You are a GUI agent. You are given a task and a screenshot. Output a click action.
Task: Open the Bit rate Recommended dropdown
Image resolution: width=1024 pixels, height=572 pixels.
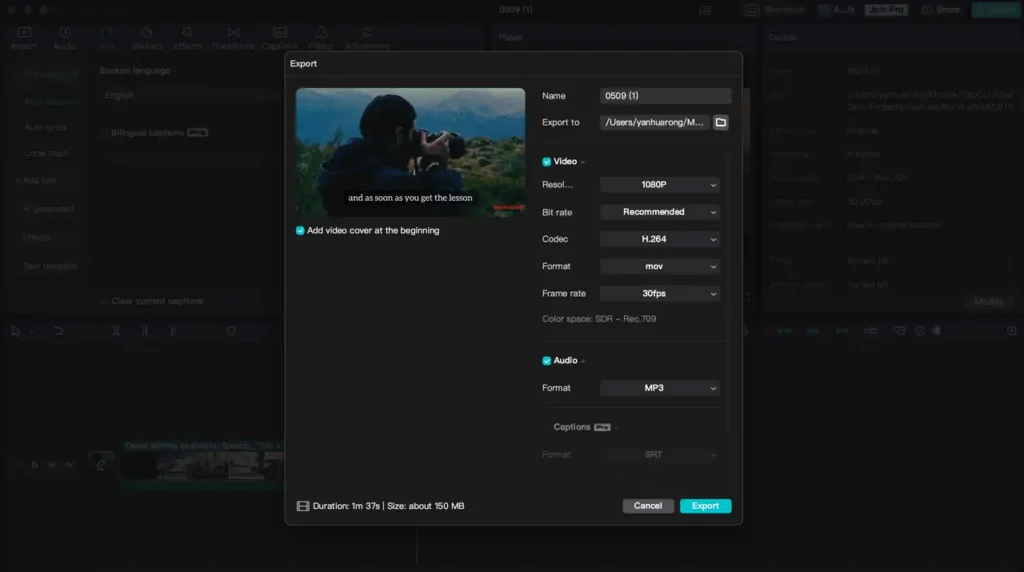pyautogui.click(x=660, y=212)
